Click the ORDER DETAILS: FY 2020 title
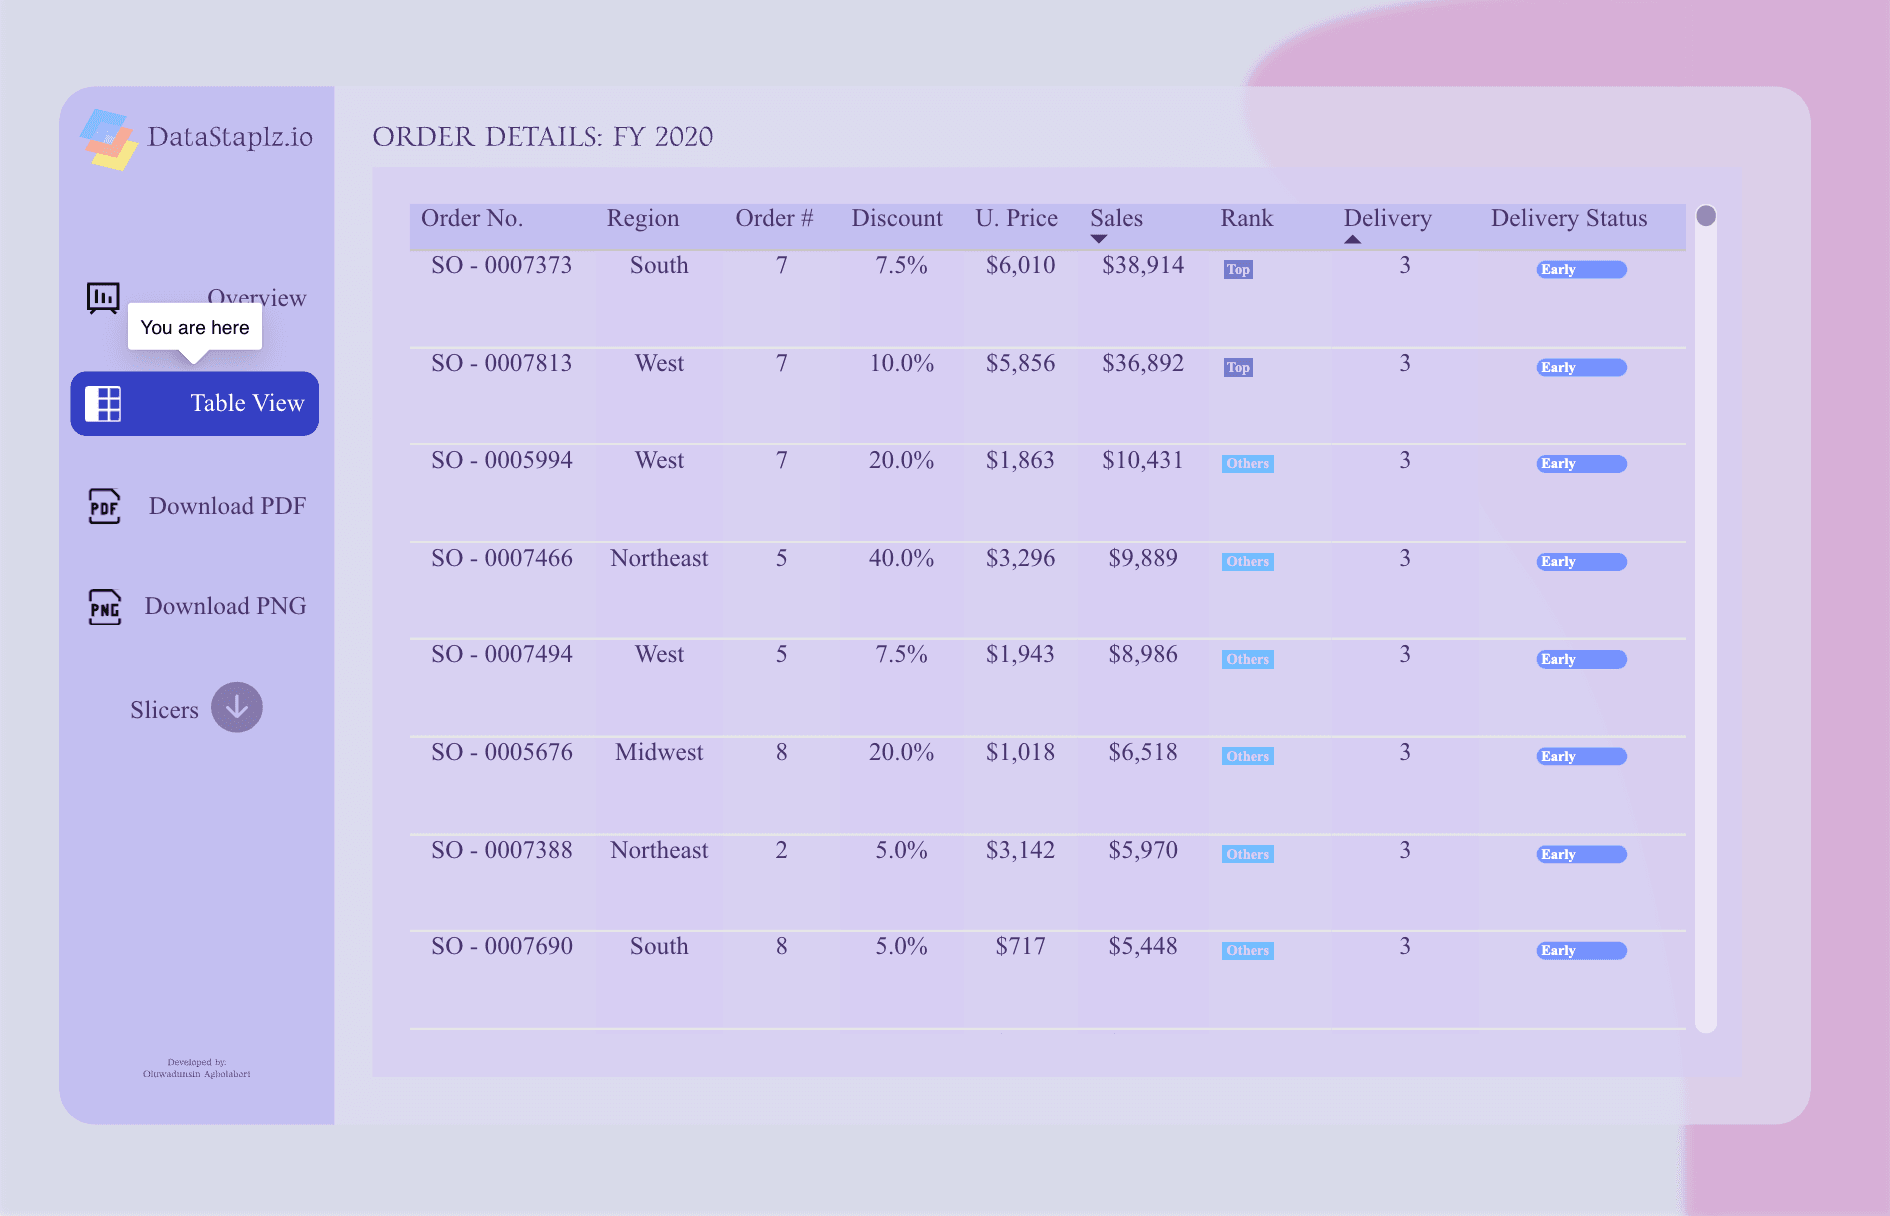 (x=543, y=137)
